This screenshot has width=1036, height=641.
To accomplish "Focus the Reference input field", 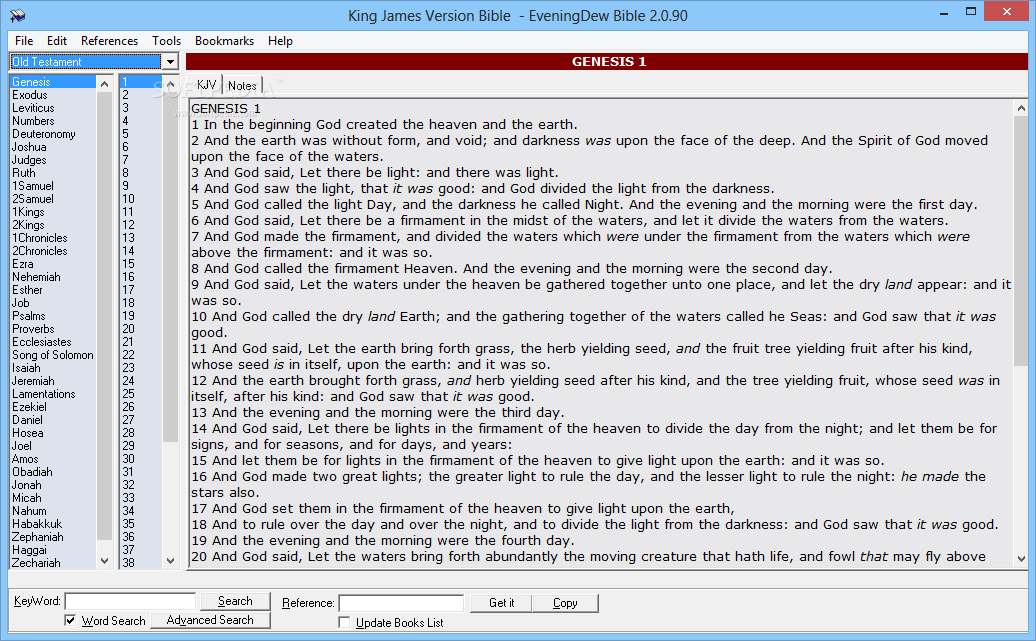I will [401, 603].
